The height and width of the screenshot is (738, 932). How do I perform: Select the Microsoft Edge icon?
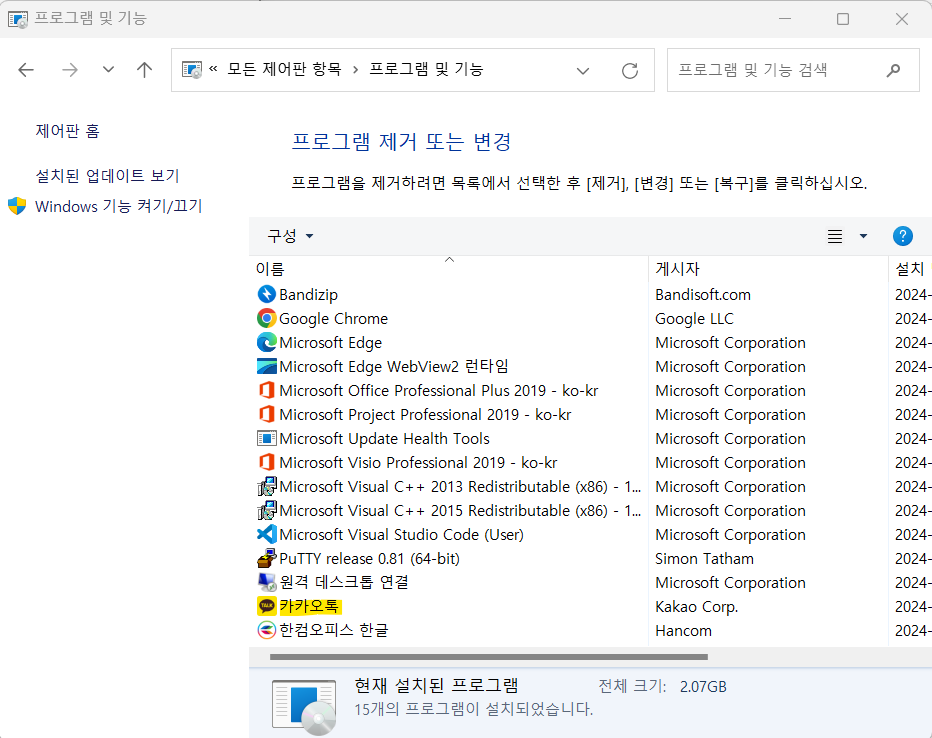[266, 342]
